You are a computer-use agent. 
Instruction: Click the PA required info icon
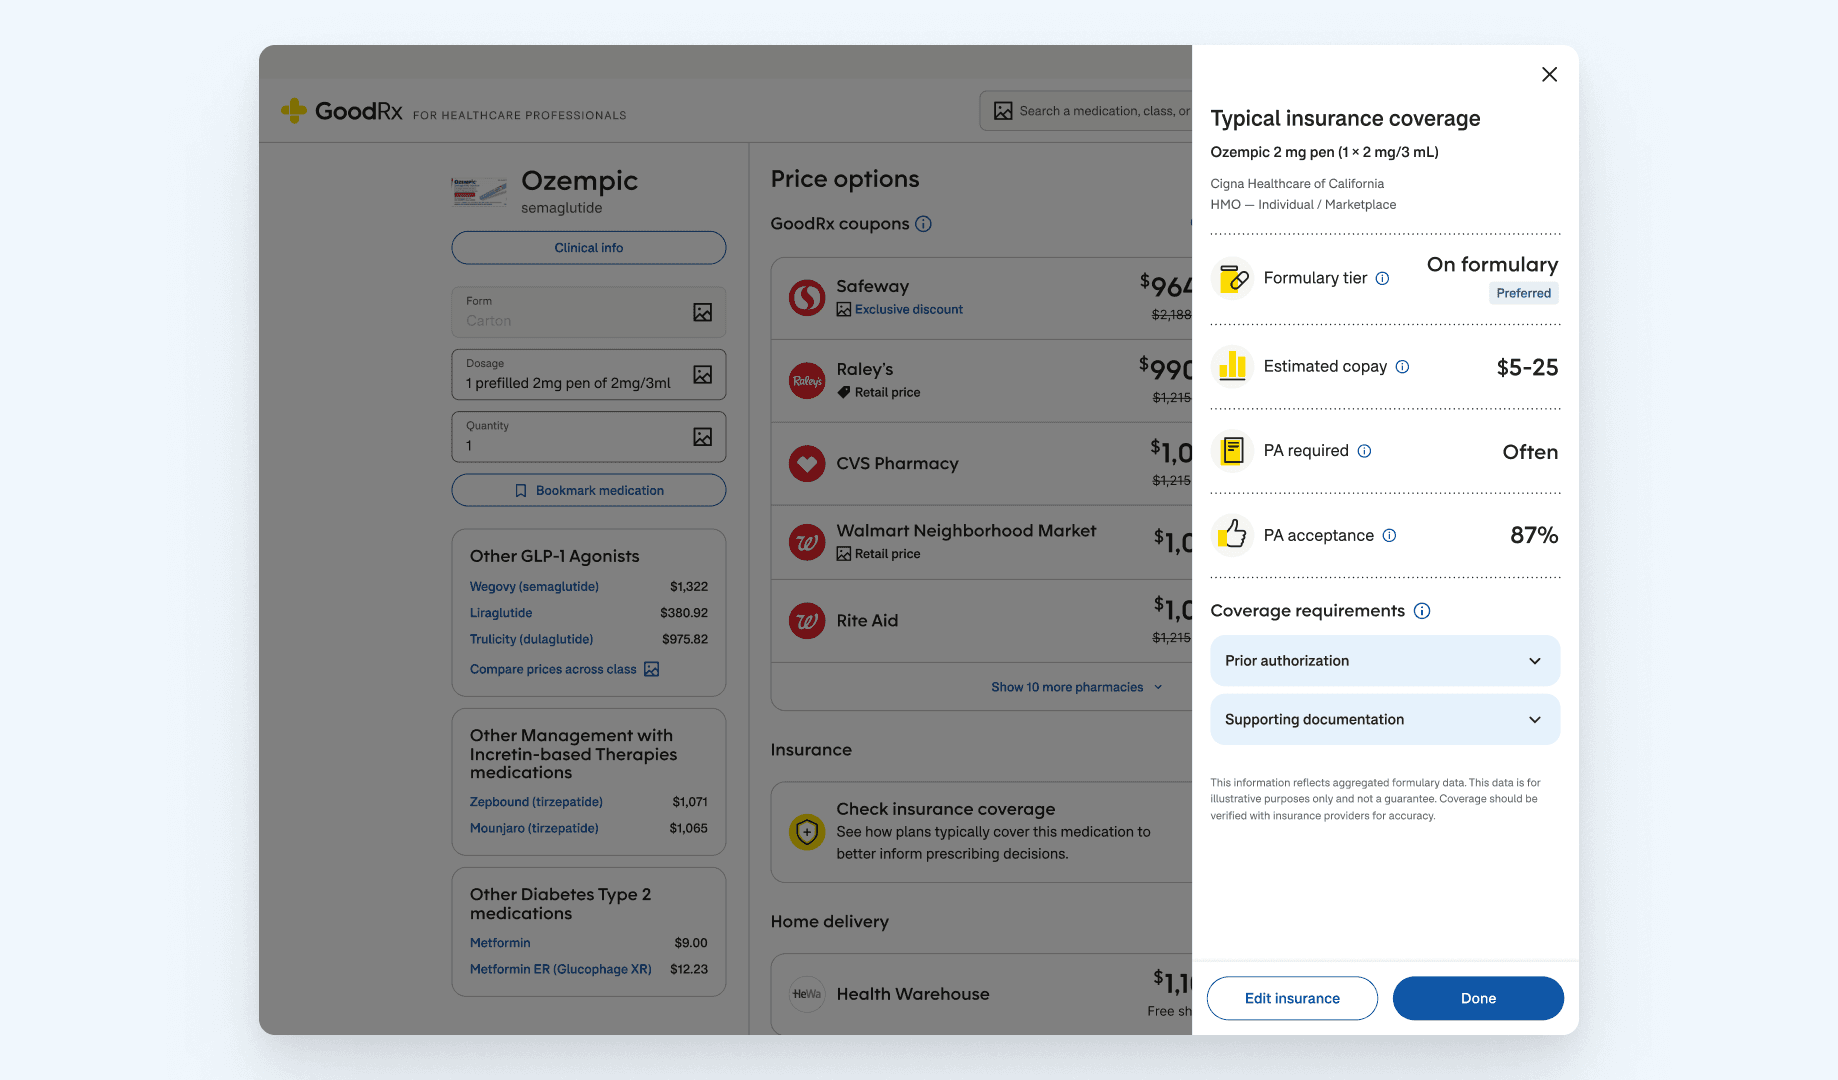(1364, 451)
